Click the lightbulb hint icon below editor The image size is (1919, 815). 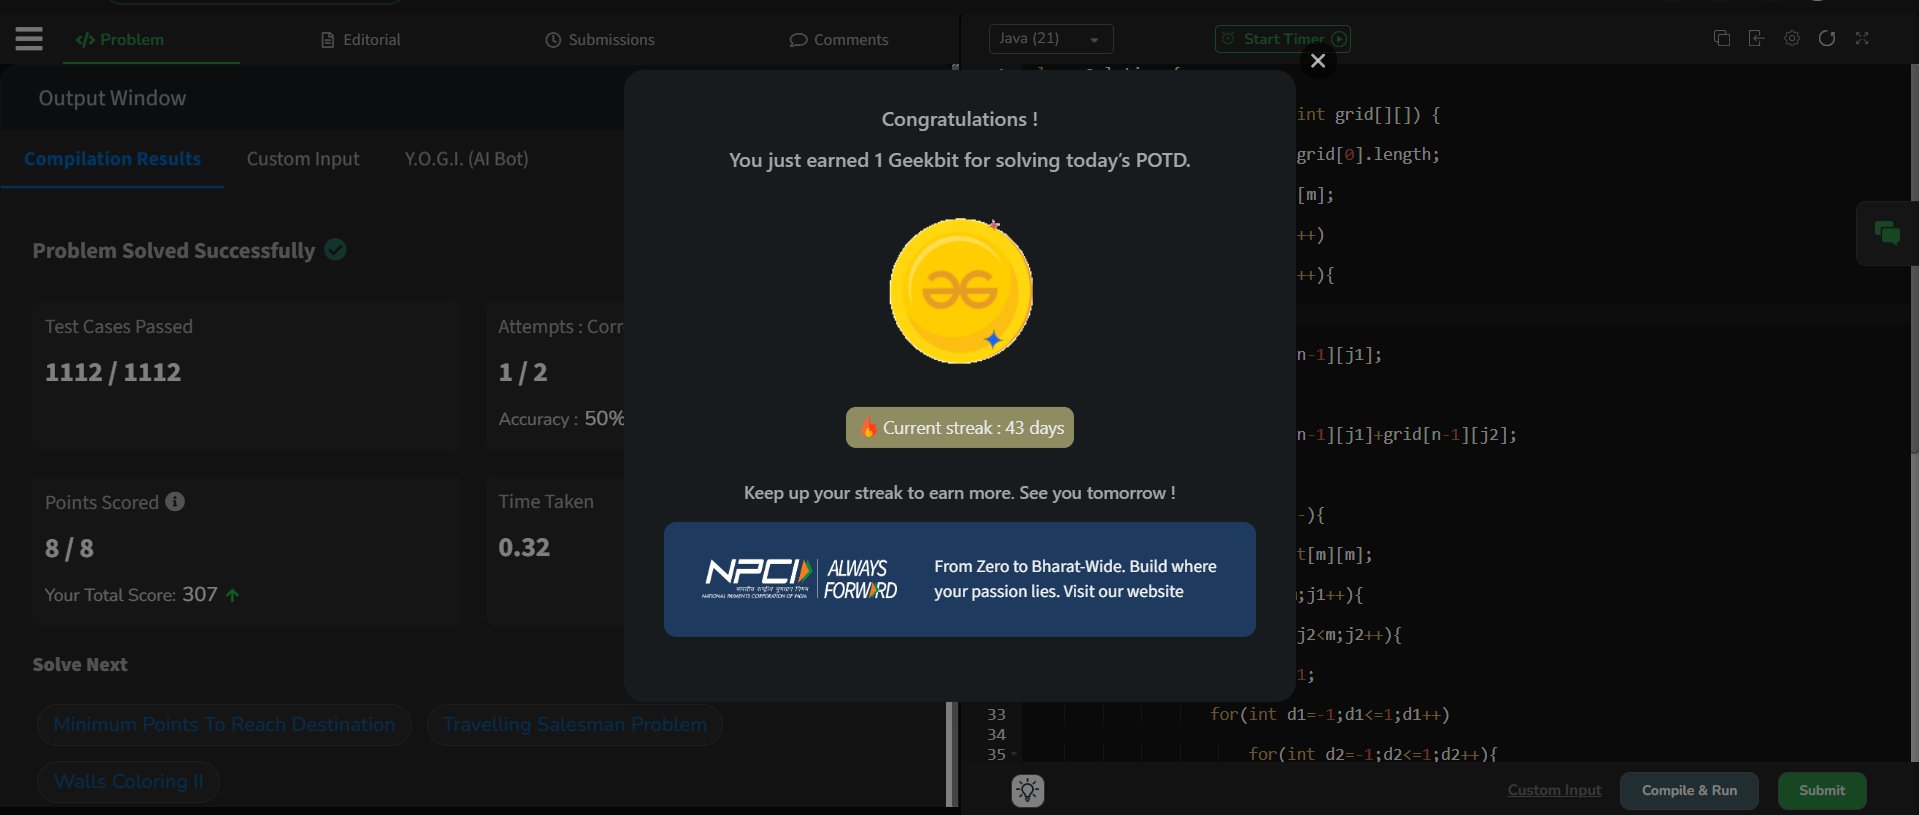click(1028, 791)
